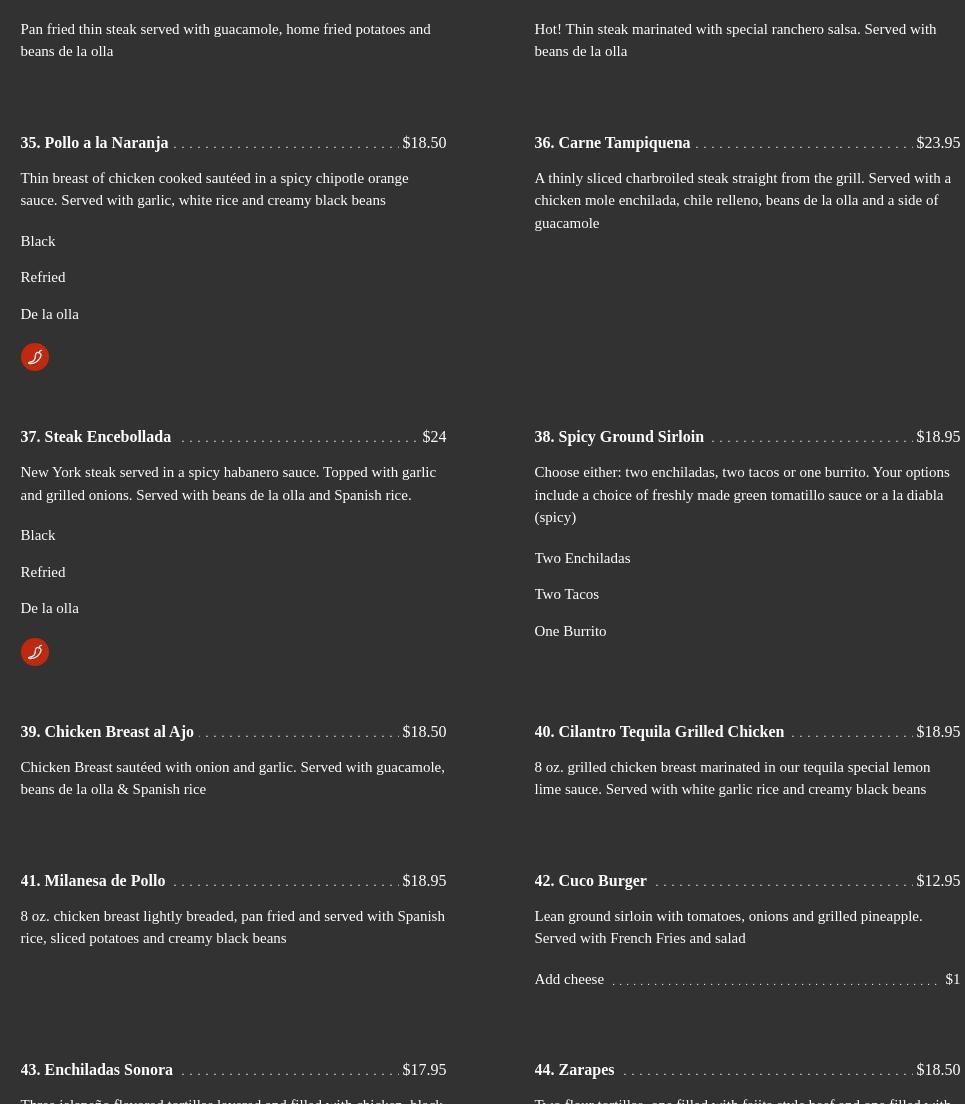Viewport: 965px width, 1104px height.
Task: Click the 44. Zarapes menu item
Action: click(x=574, y=1070)
